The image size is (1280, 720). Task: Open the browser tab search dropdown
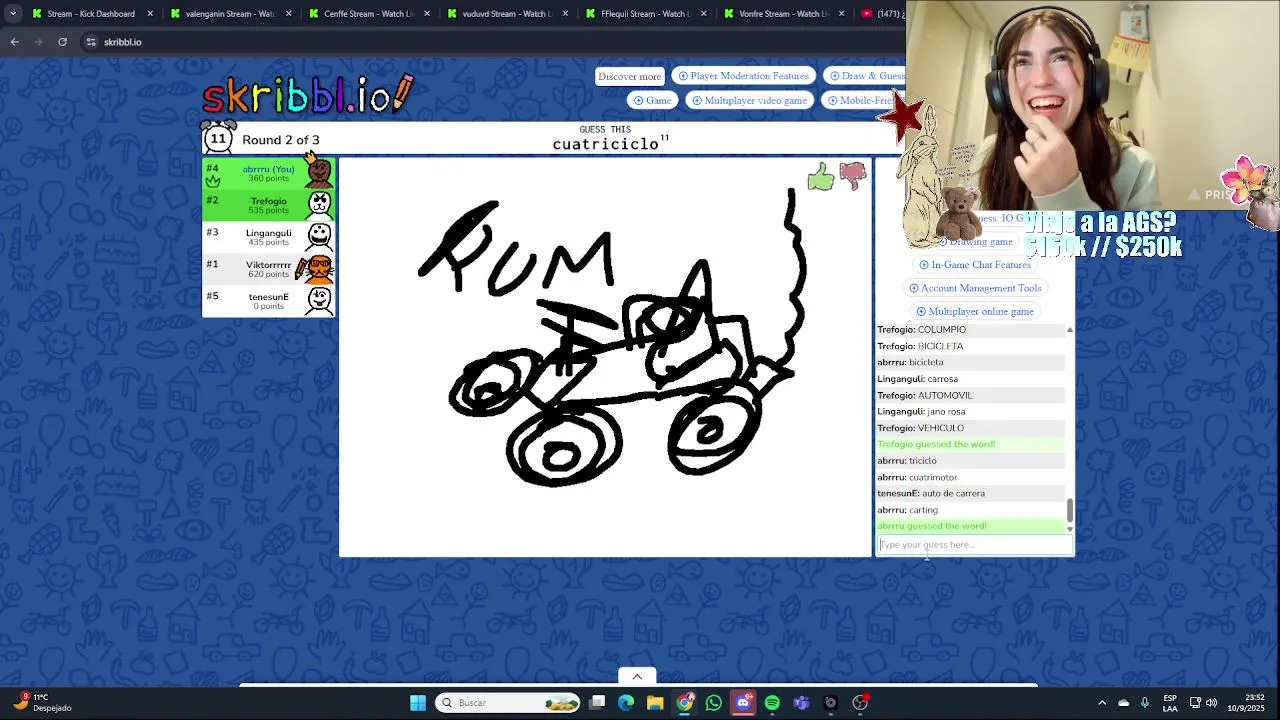point(12,14)
